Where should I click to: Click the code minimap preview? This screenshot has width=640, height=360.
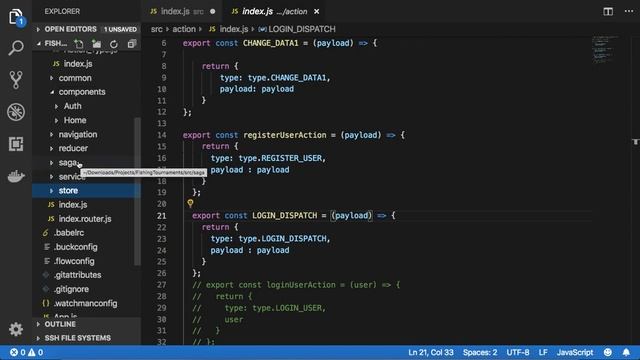(x=605, y=49)
